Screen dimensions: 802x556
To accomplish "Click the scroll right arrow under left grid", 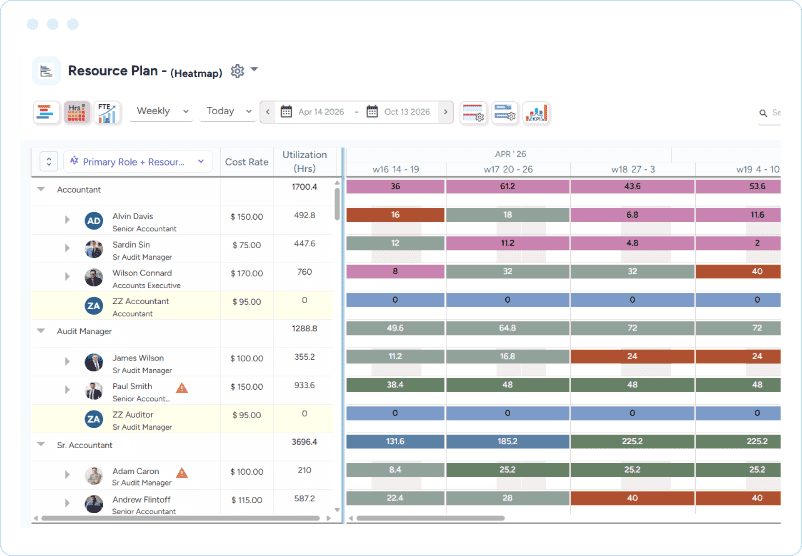I will (328, 518).
